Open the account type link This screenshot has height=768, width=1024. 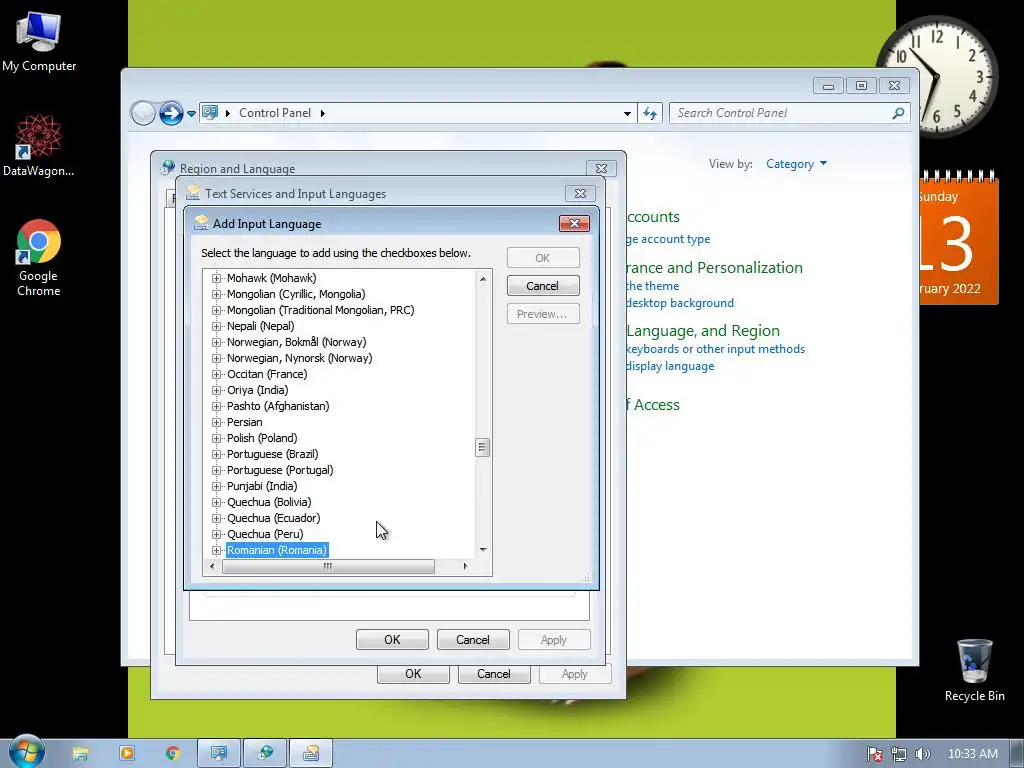pos(667,239)
